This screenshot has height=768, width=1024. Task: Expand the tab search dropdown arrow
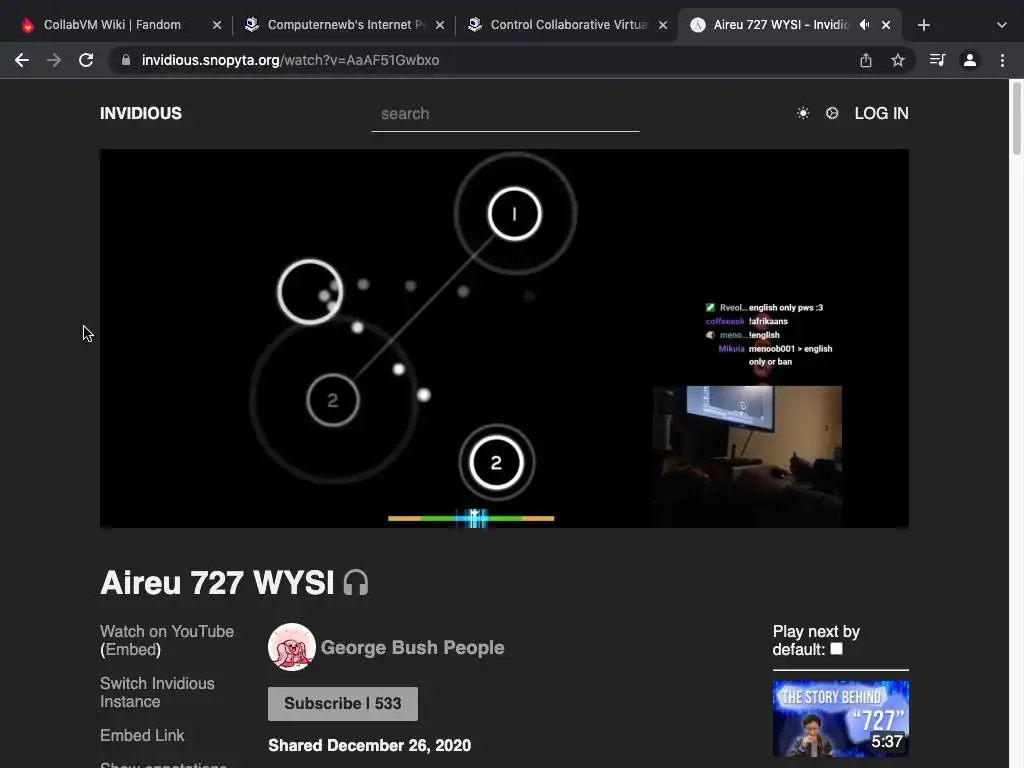coord(1002,25)
